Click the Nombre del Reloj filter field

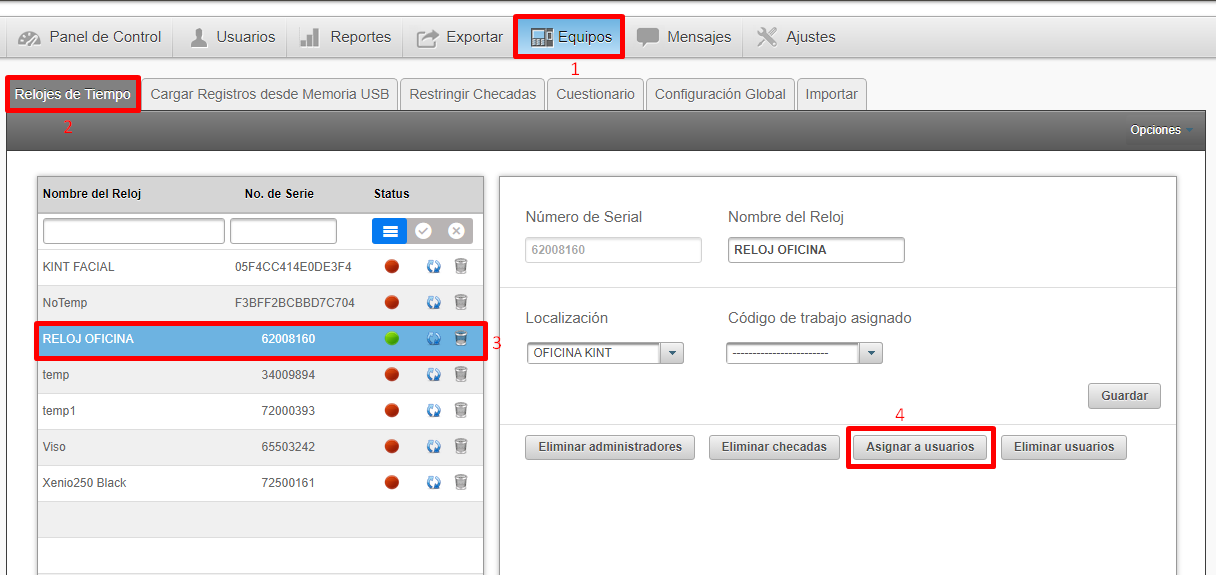tap(133, 231)
